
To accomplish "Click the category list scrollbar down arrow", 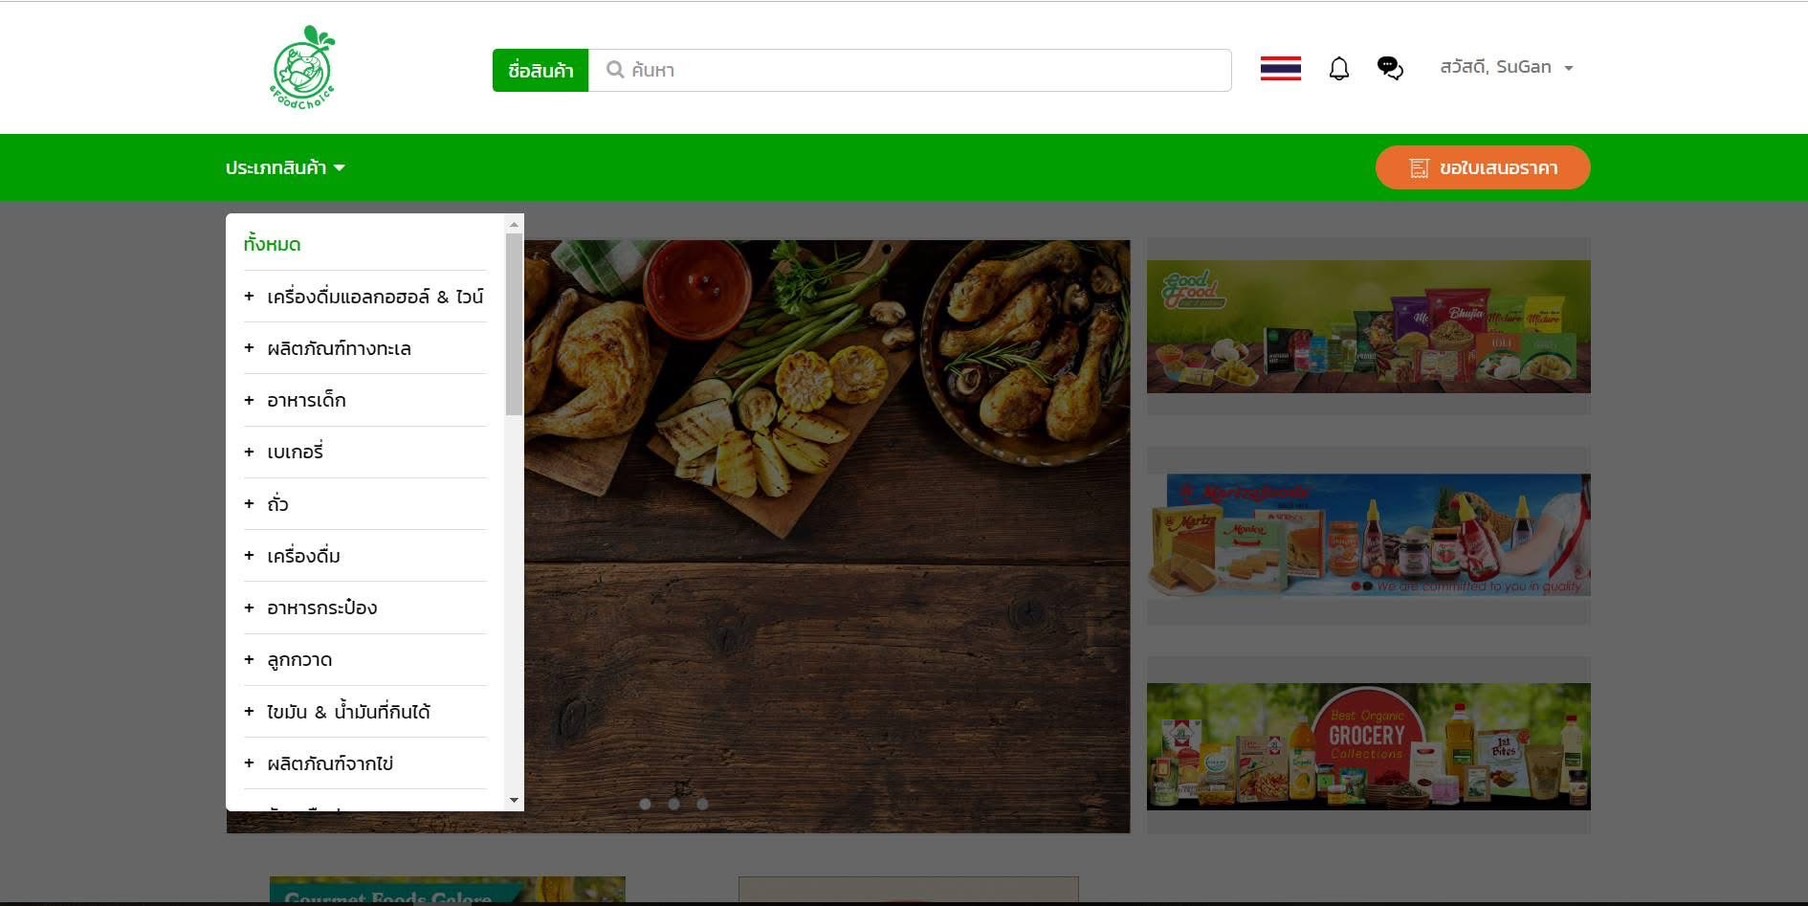I will 514,800.
